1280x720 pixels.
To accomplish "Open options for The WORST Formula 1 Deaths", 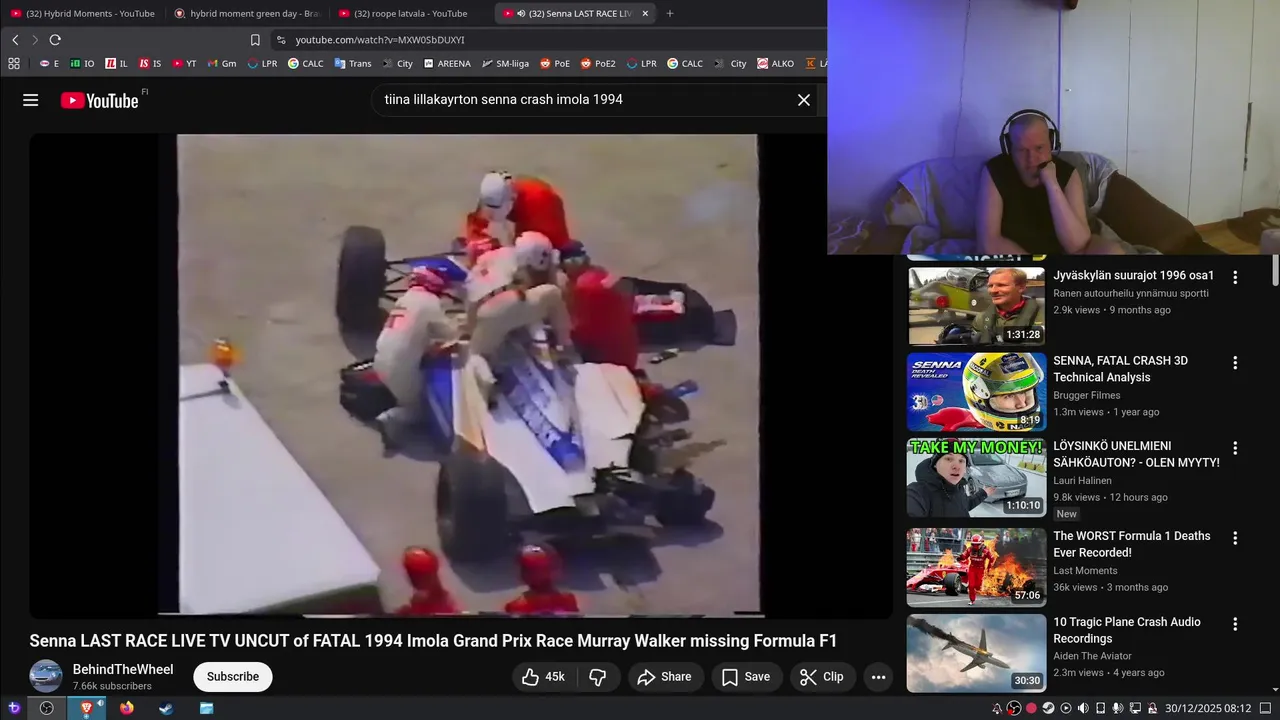I will [x=1235, y=538].
